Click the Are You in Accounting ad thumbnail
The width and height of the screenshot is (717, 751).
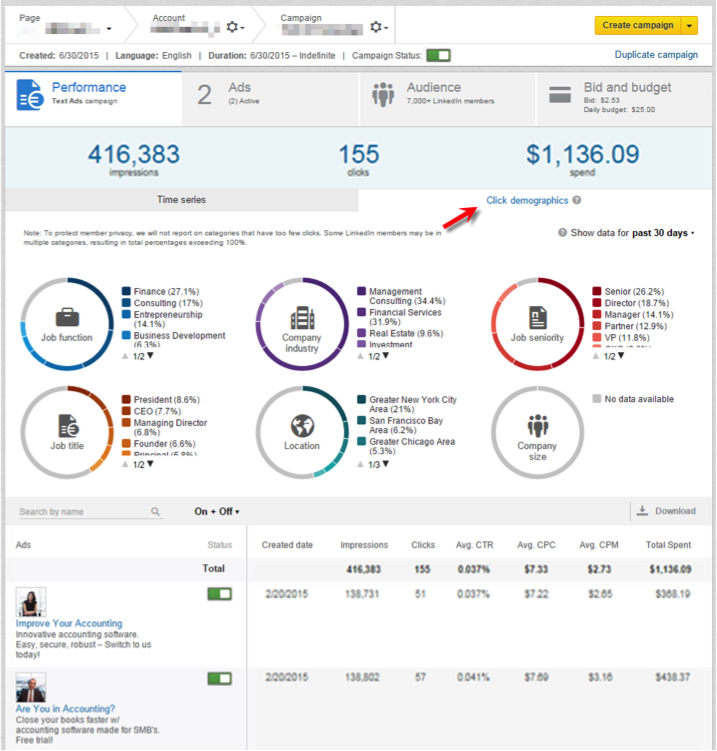(31, 687)
